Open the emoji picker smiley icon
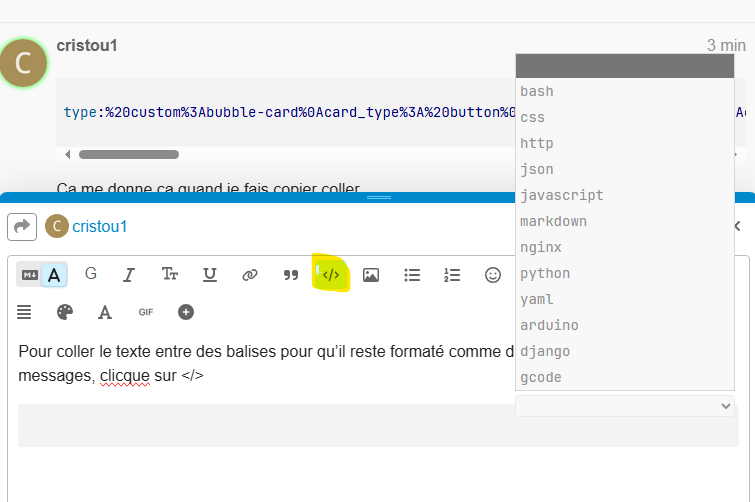 point(493,274)
